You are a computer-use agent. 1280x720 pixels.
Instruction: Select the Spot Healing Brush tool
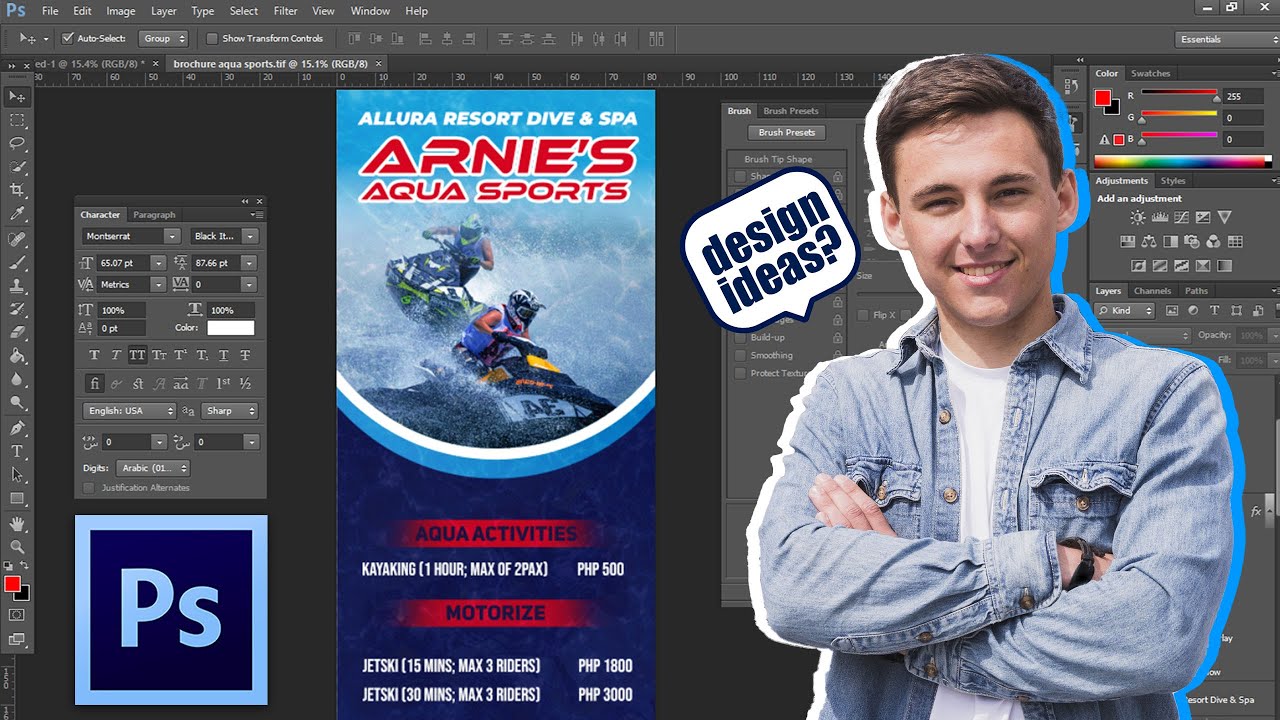17,240
